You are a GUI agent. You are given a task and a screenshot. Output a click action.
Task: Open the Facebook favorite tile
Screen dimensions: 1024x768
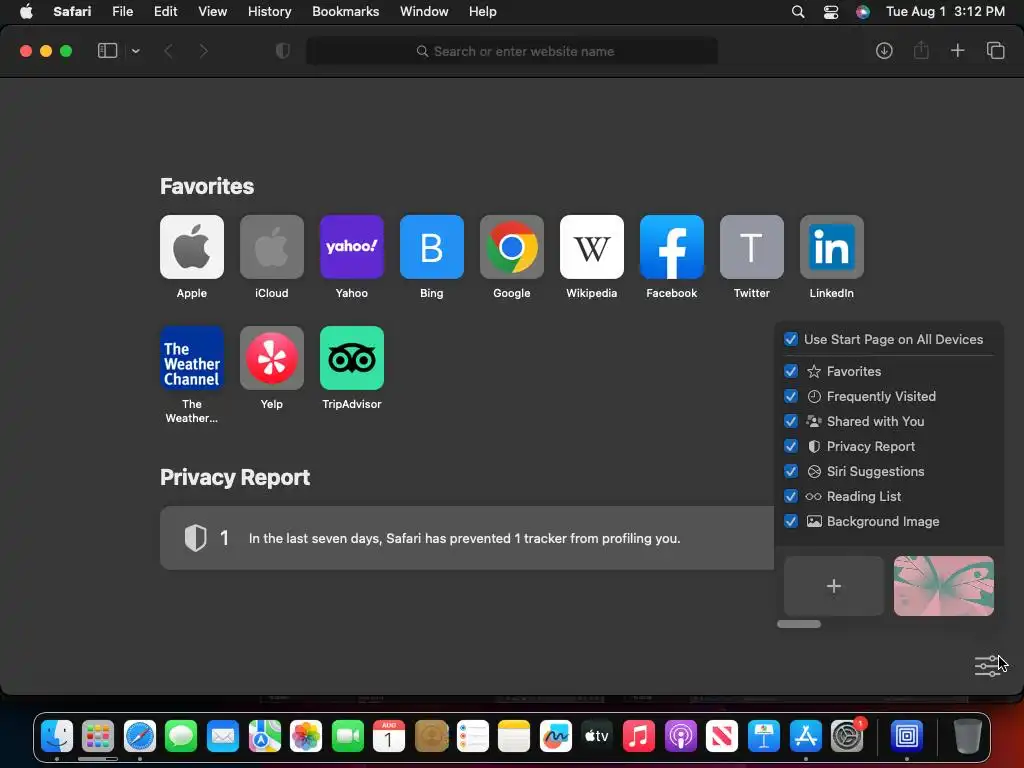click(x=671, y=247)
